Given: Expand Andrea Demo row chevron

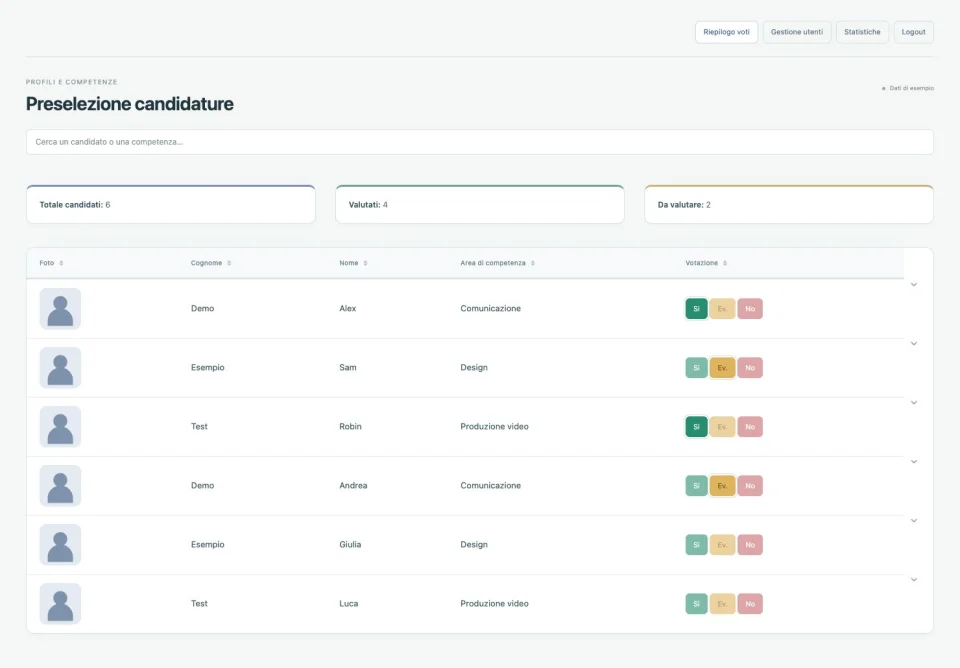Looking at the screenshot, I should (x=913, y=462).
